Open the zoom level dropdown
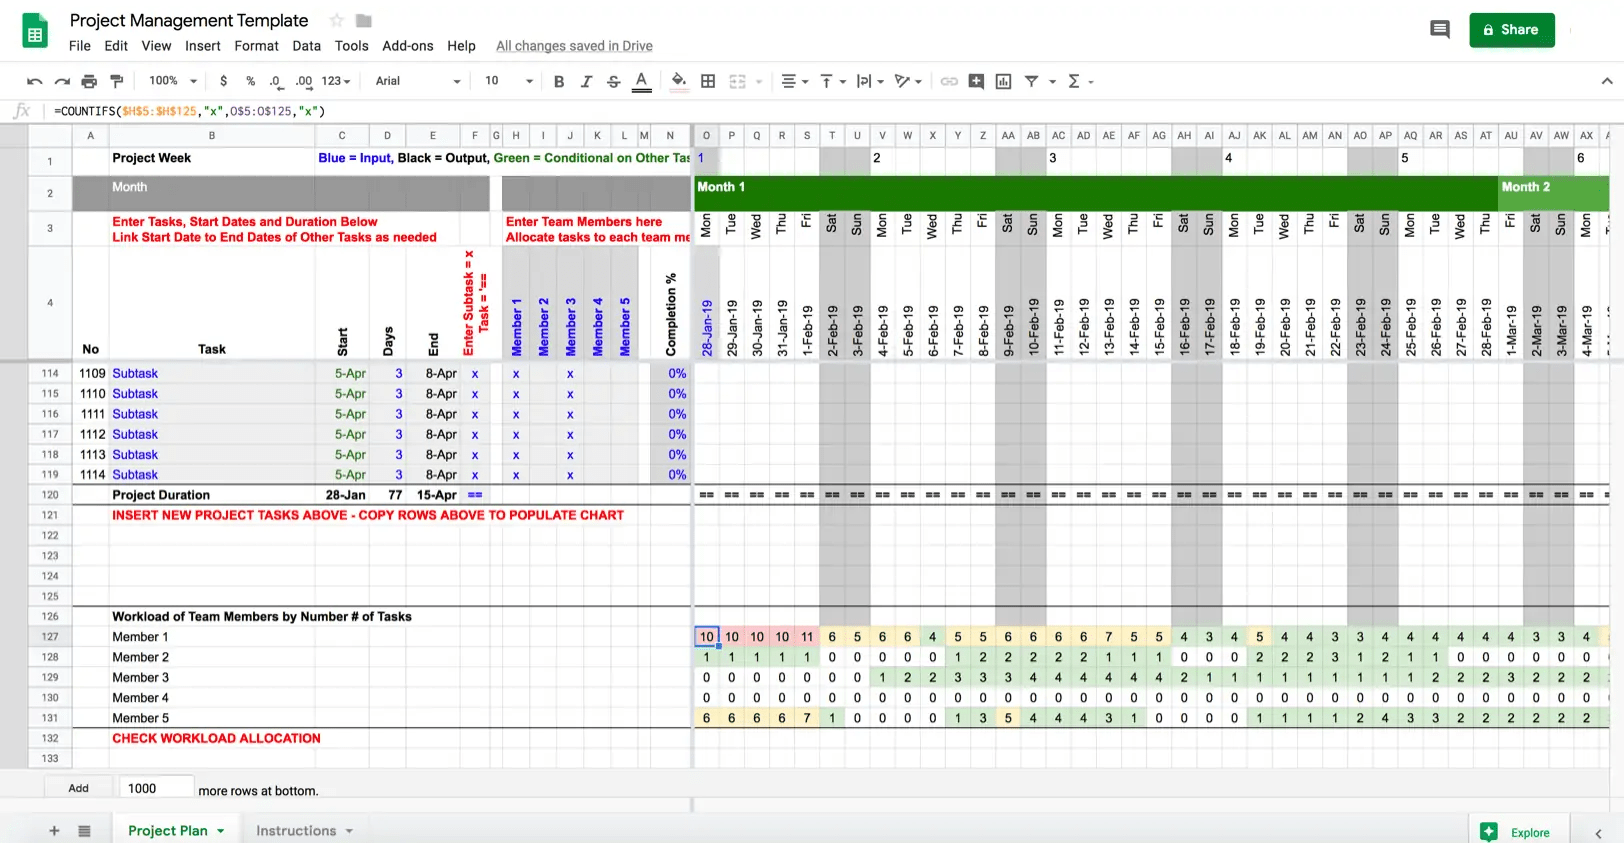The width and height of the screenshot is (1624, 843). click(x=173, y=81)
